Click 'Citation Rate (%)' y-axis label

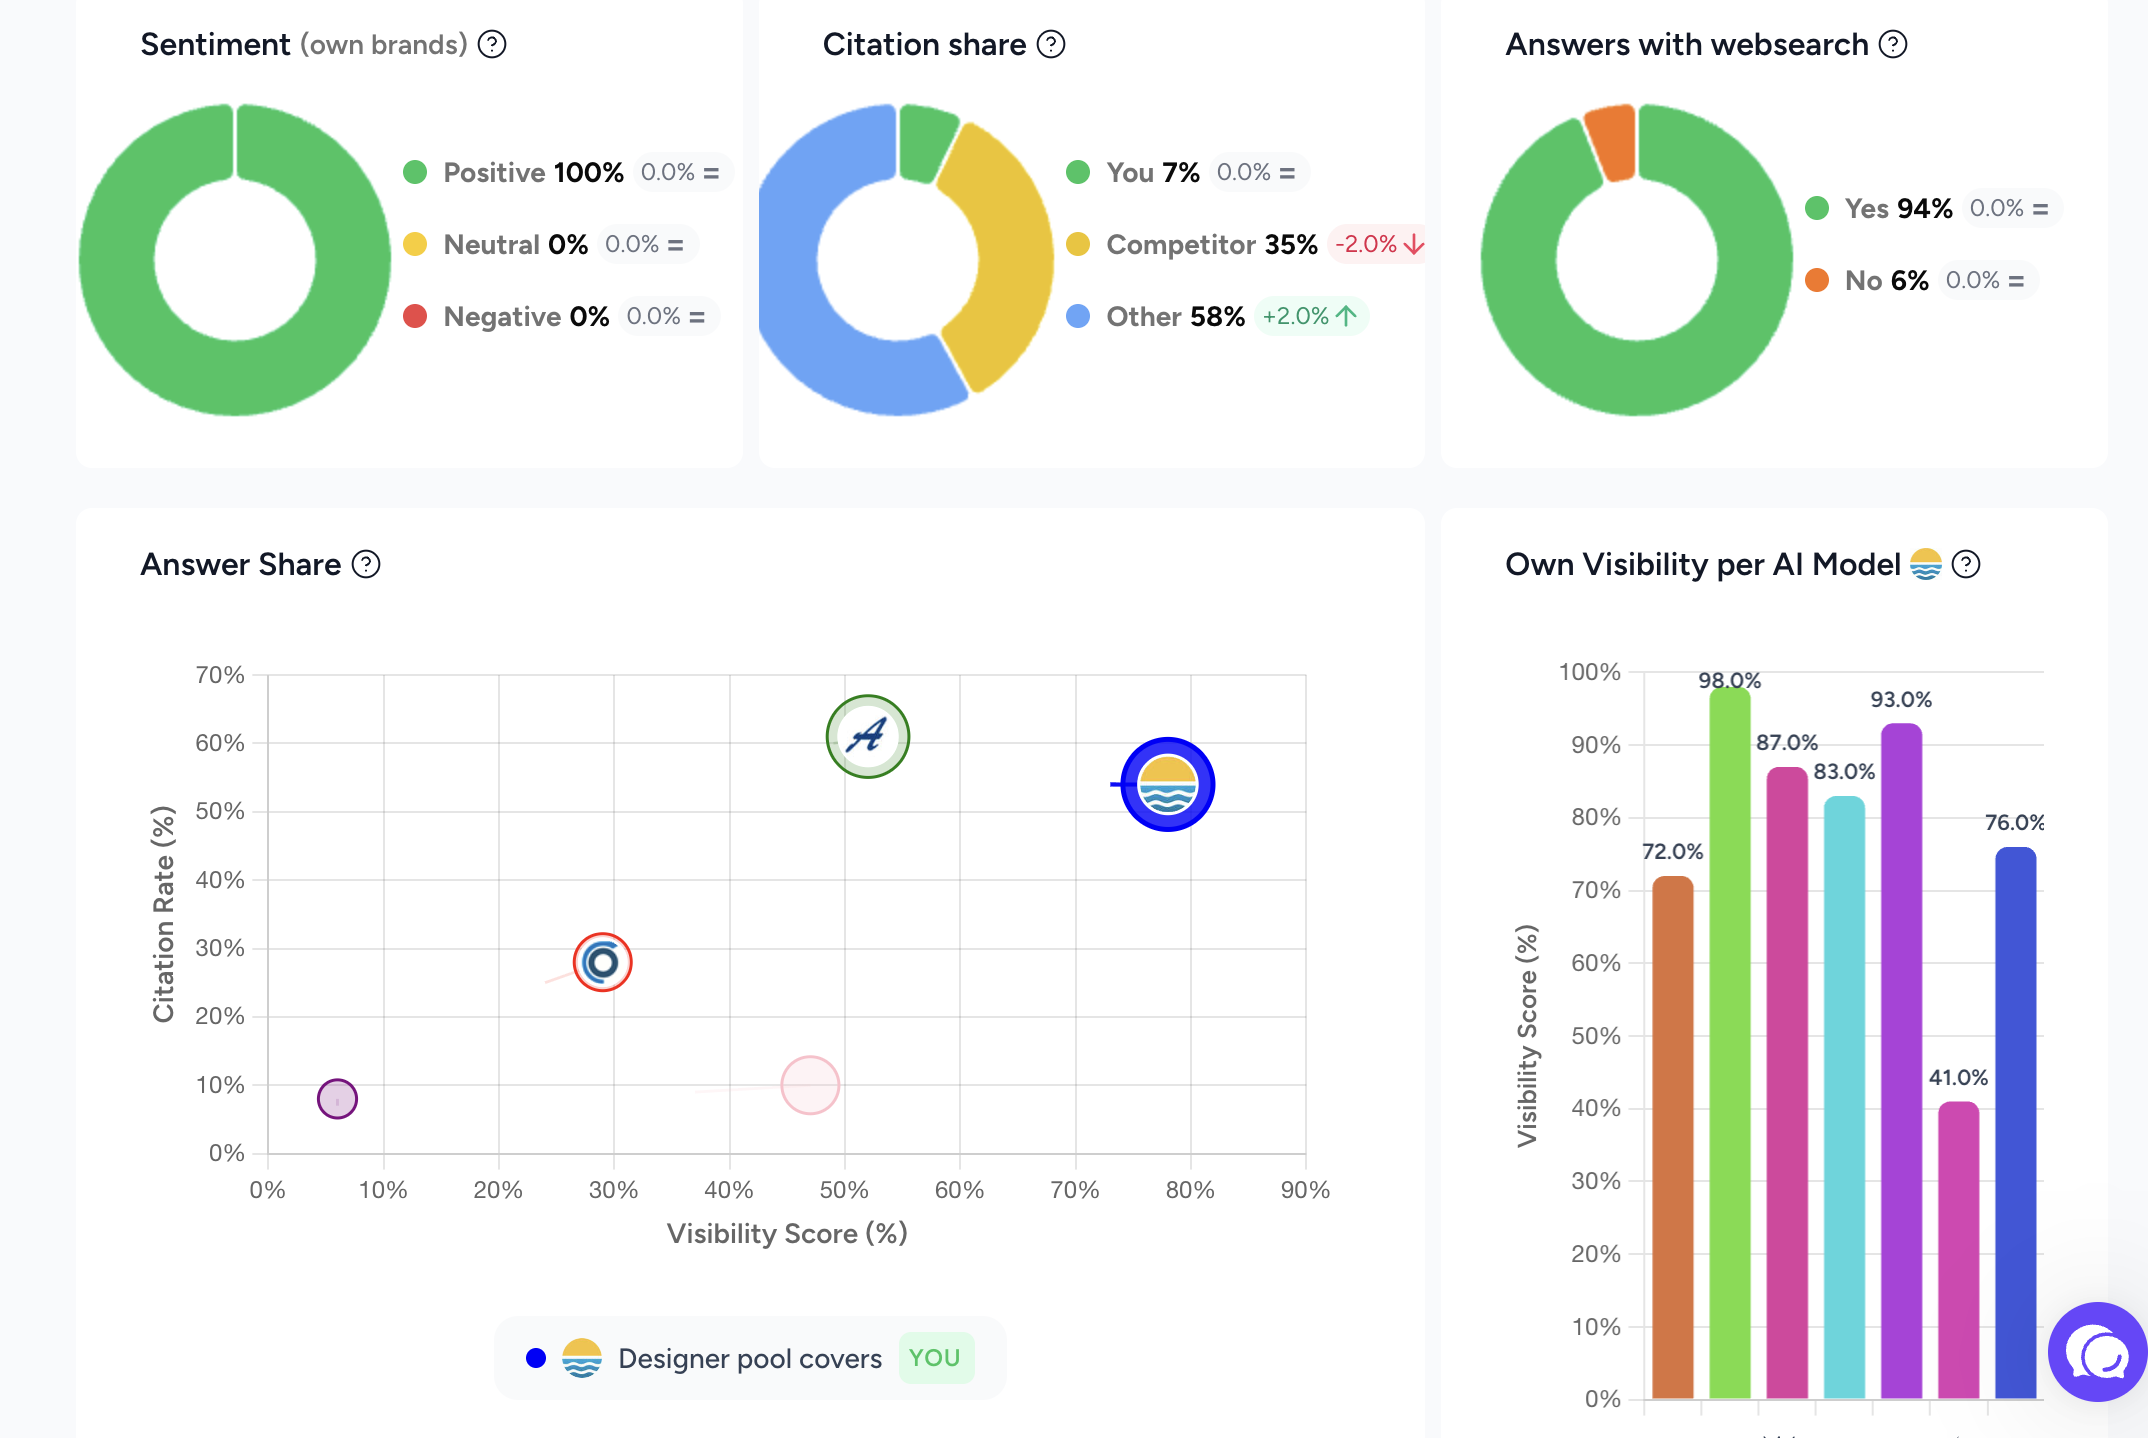163,914
